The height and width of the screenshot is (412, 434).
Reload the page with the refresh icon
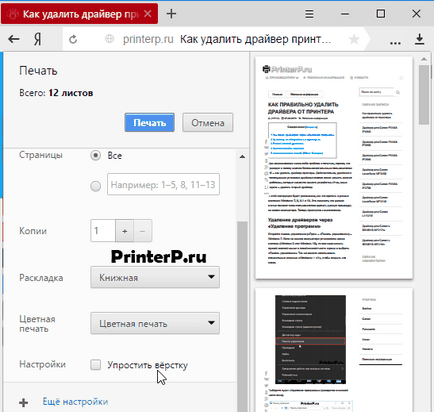pyautogui.click(x=73, y=39)
